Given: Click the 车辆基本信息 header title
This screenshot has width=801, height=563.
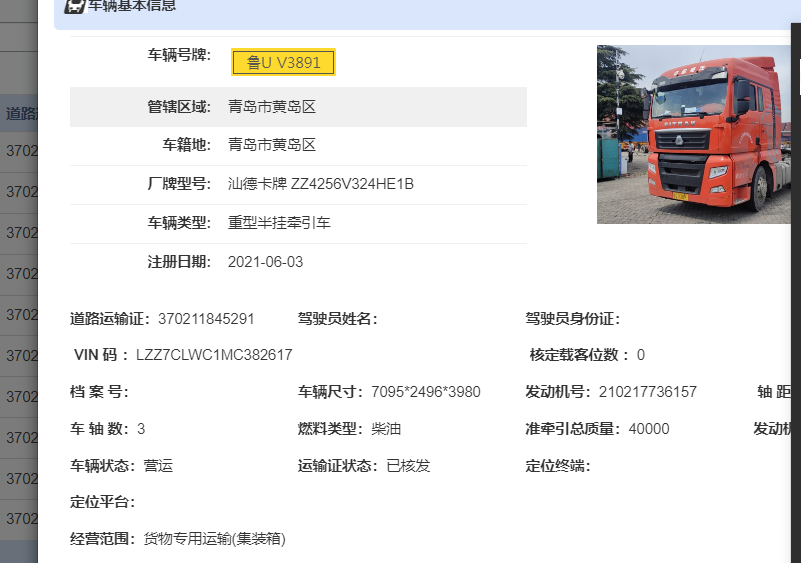Looking at the screenshot, I should coord(132,6).
